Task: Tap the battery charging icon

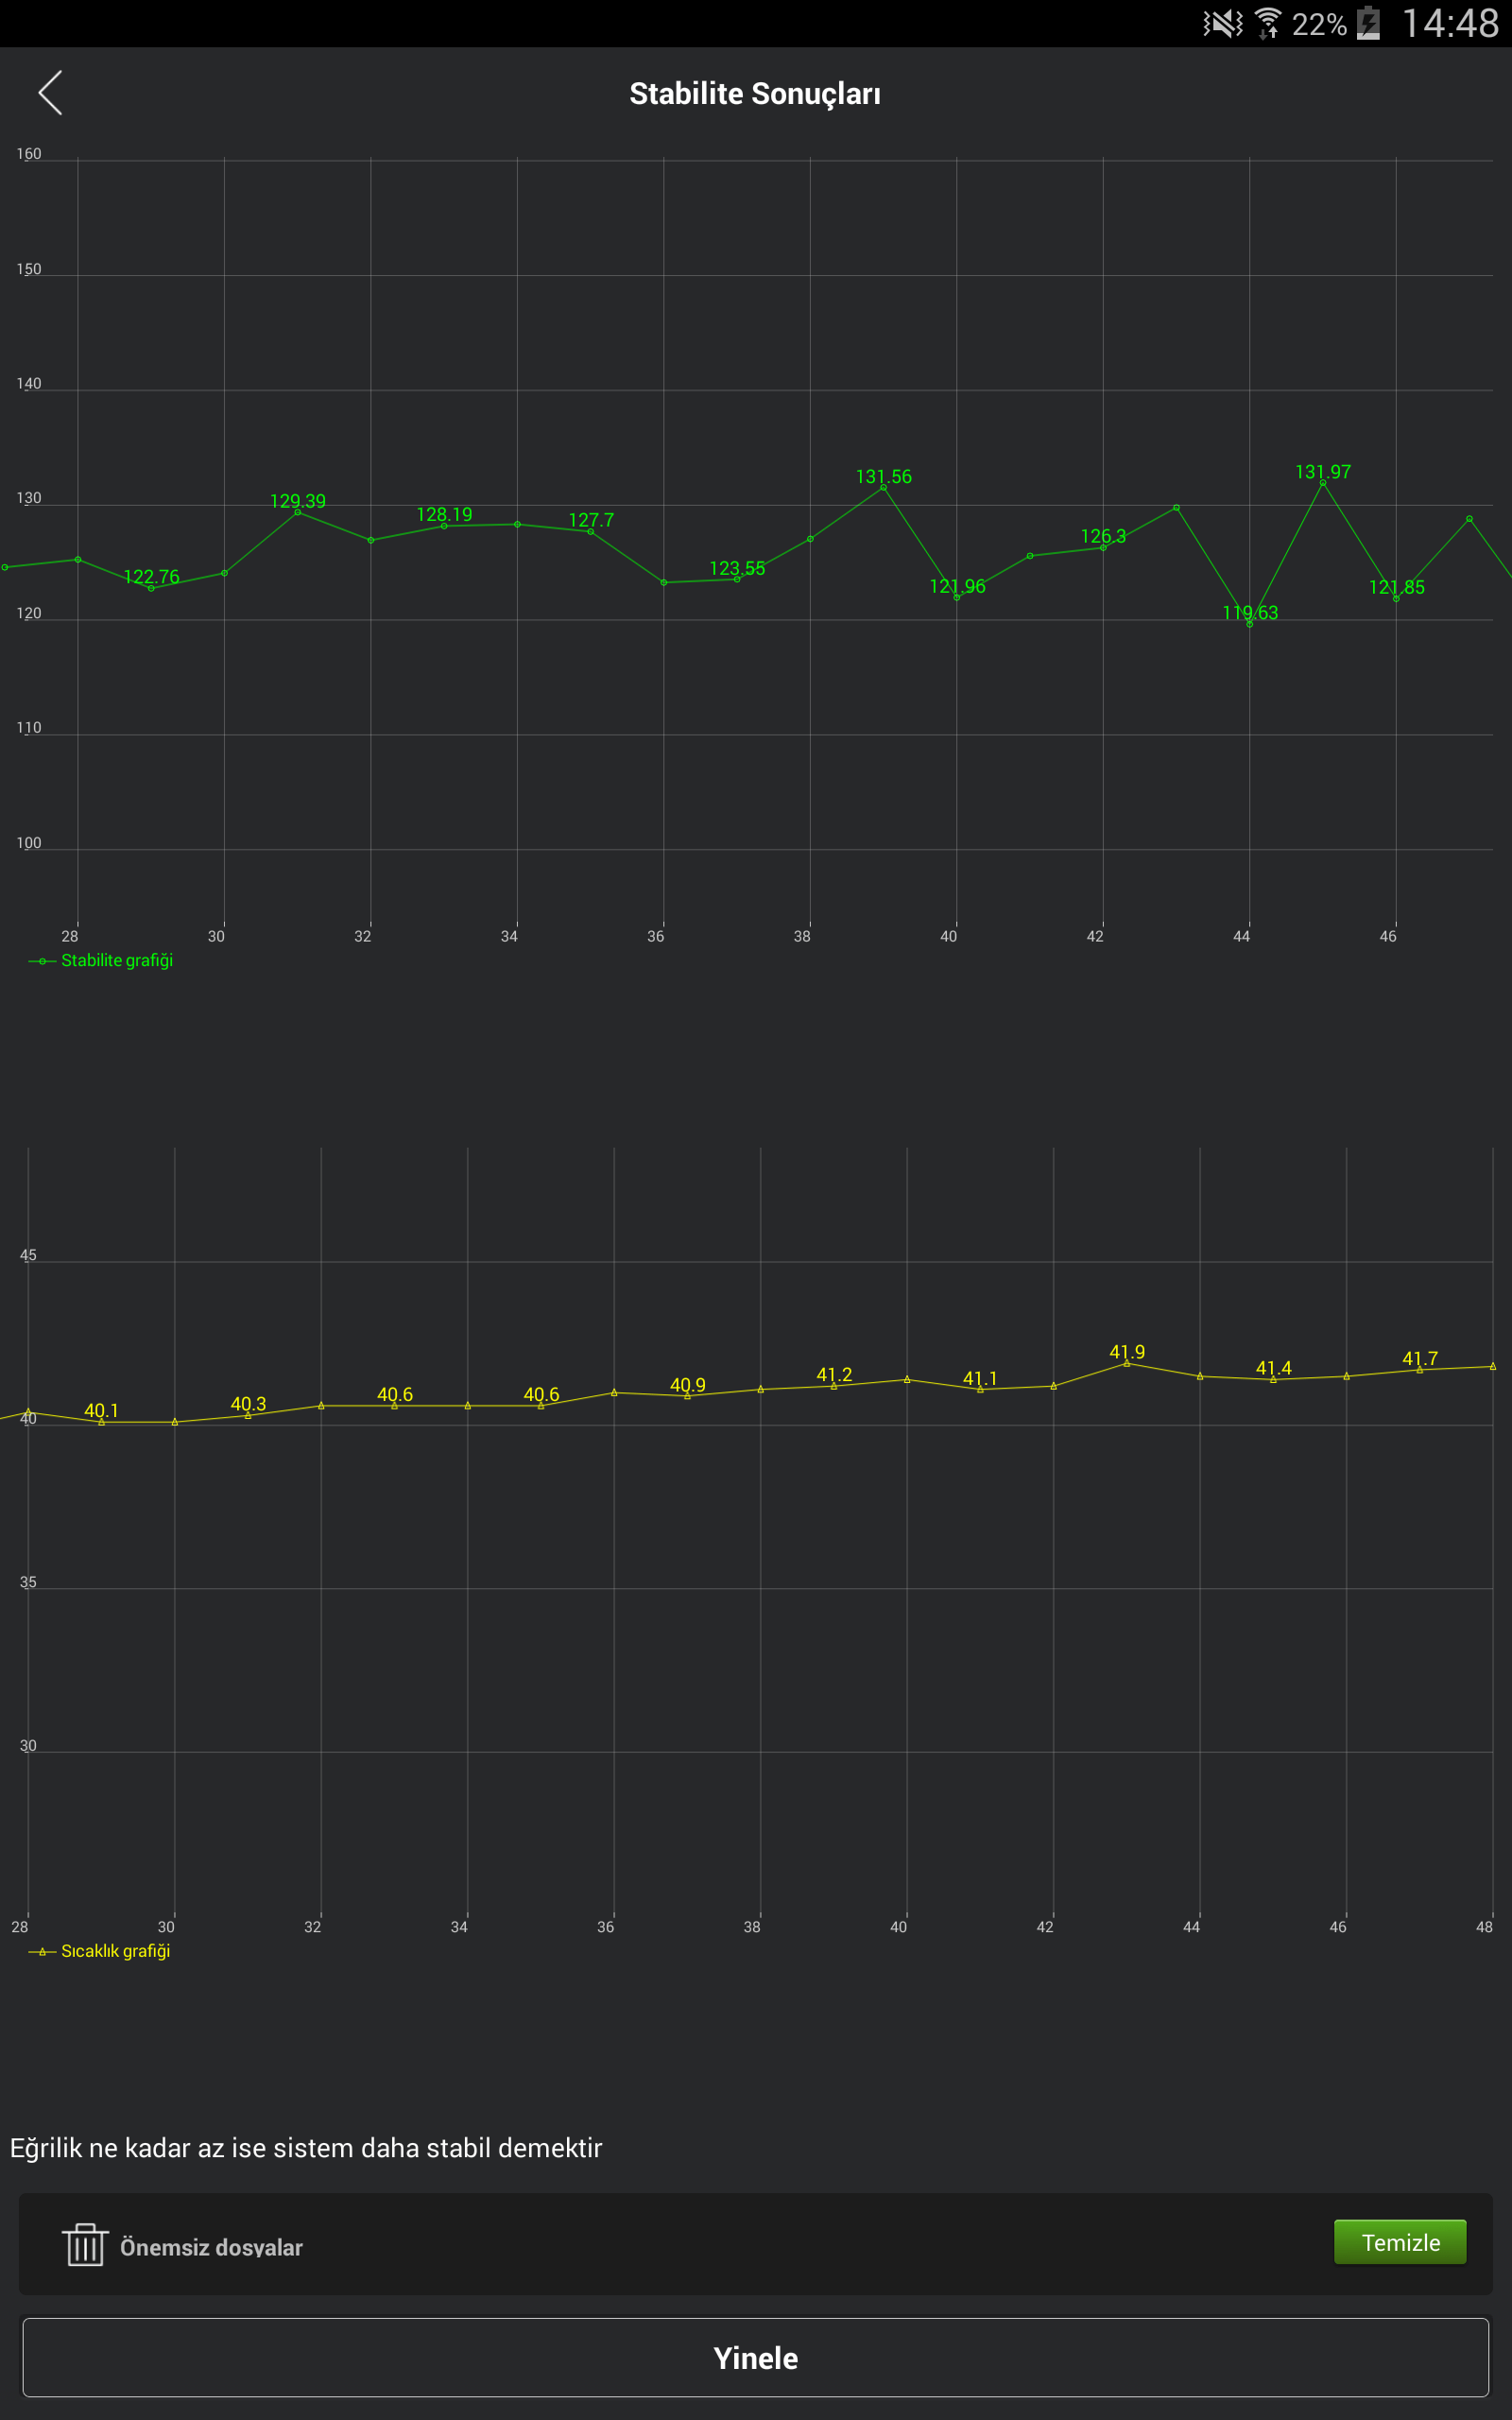Action: tap(1369, 23)
